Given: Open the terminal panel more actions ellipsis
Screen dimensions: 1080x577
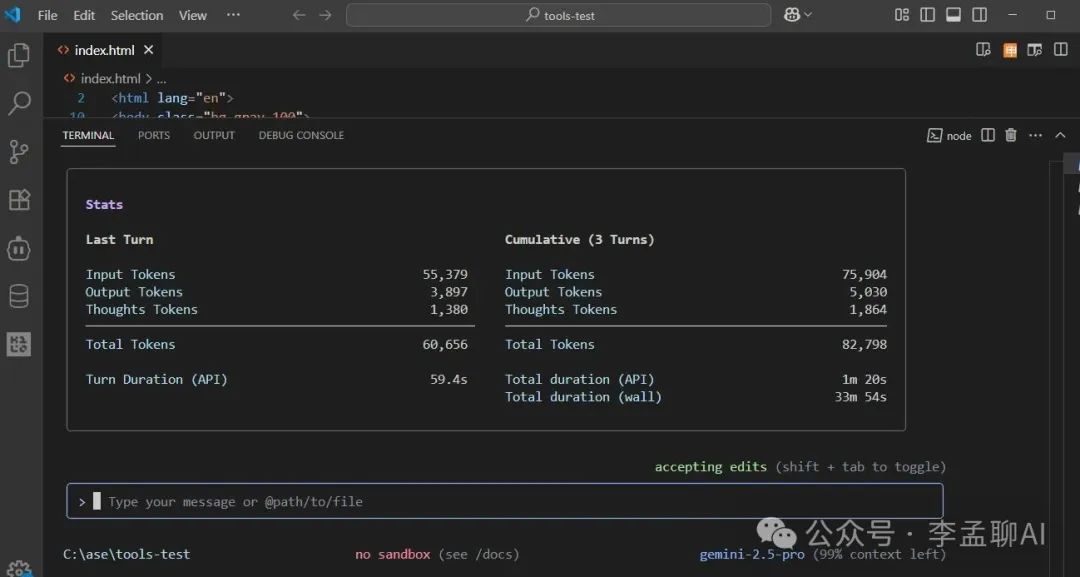Looking at the screenshot, I should [1035, 135].
